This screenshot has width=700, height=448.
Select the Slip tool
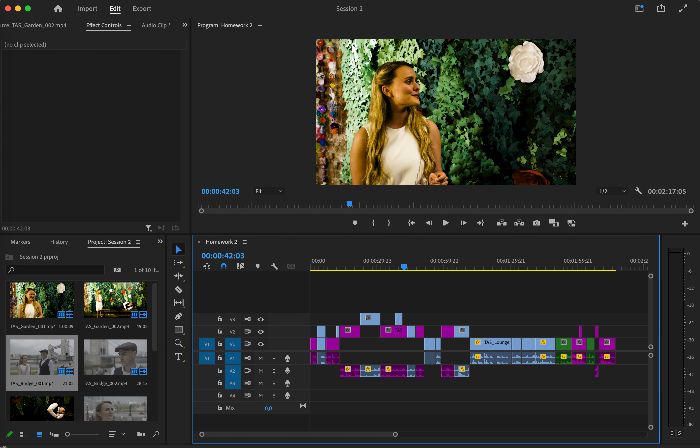[179, 303]
